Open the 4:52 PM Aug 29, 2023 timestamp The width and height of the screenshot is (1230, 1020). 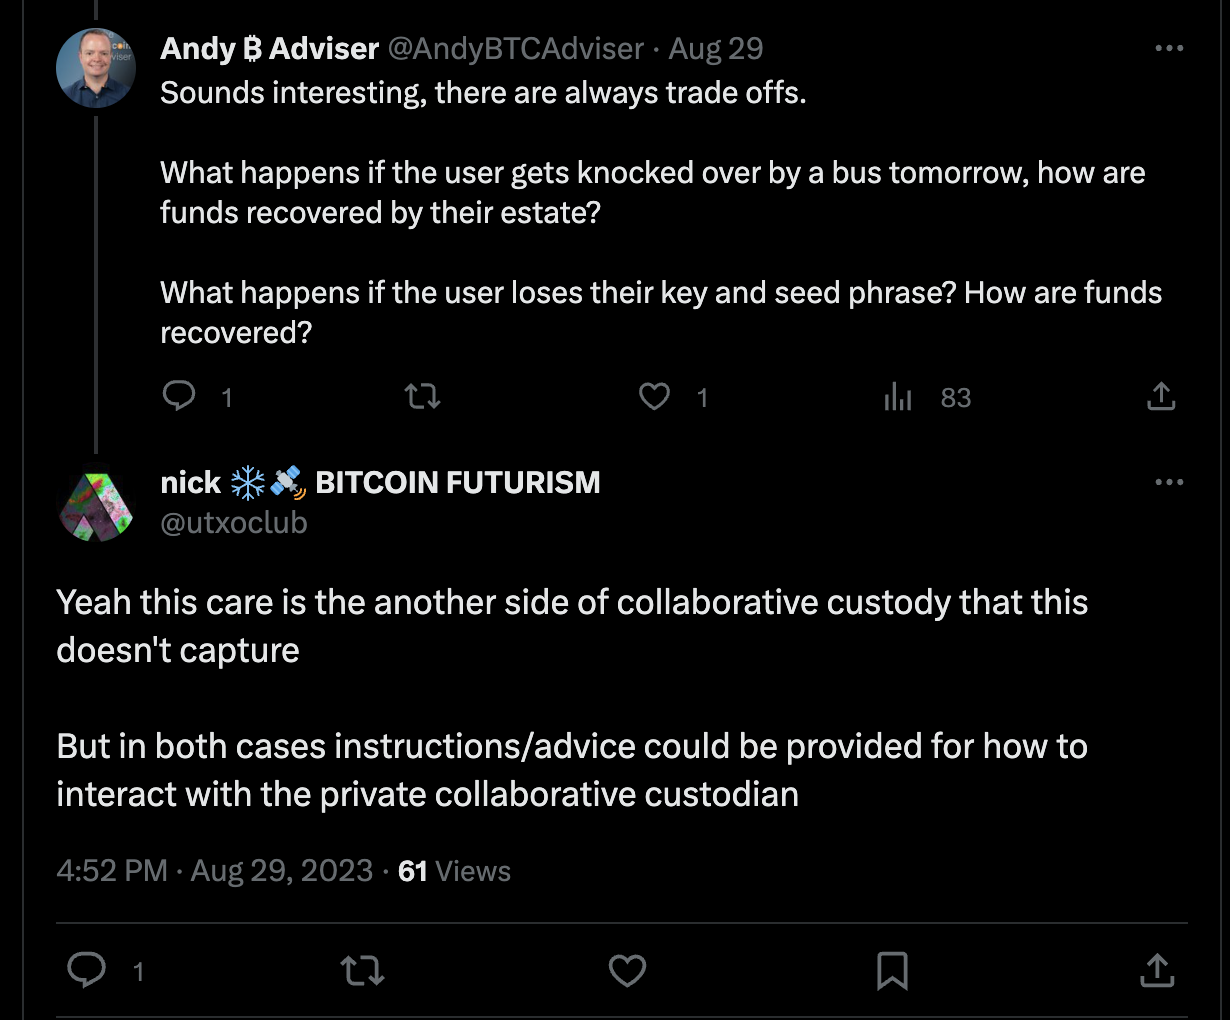pyautogui.click(x=214, y=871)
